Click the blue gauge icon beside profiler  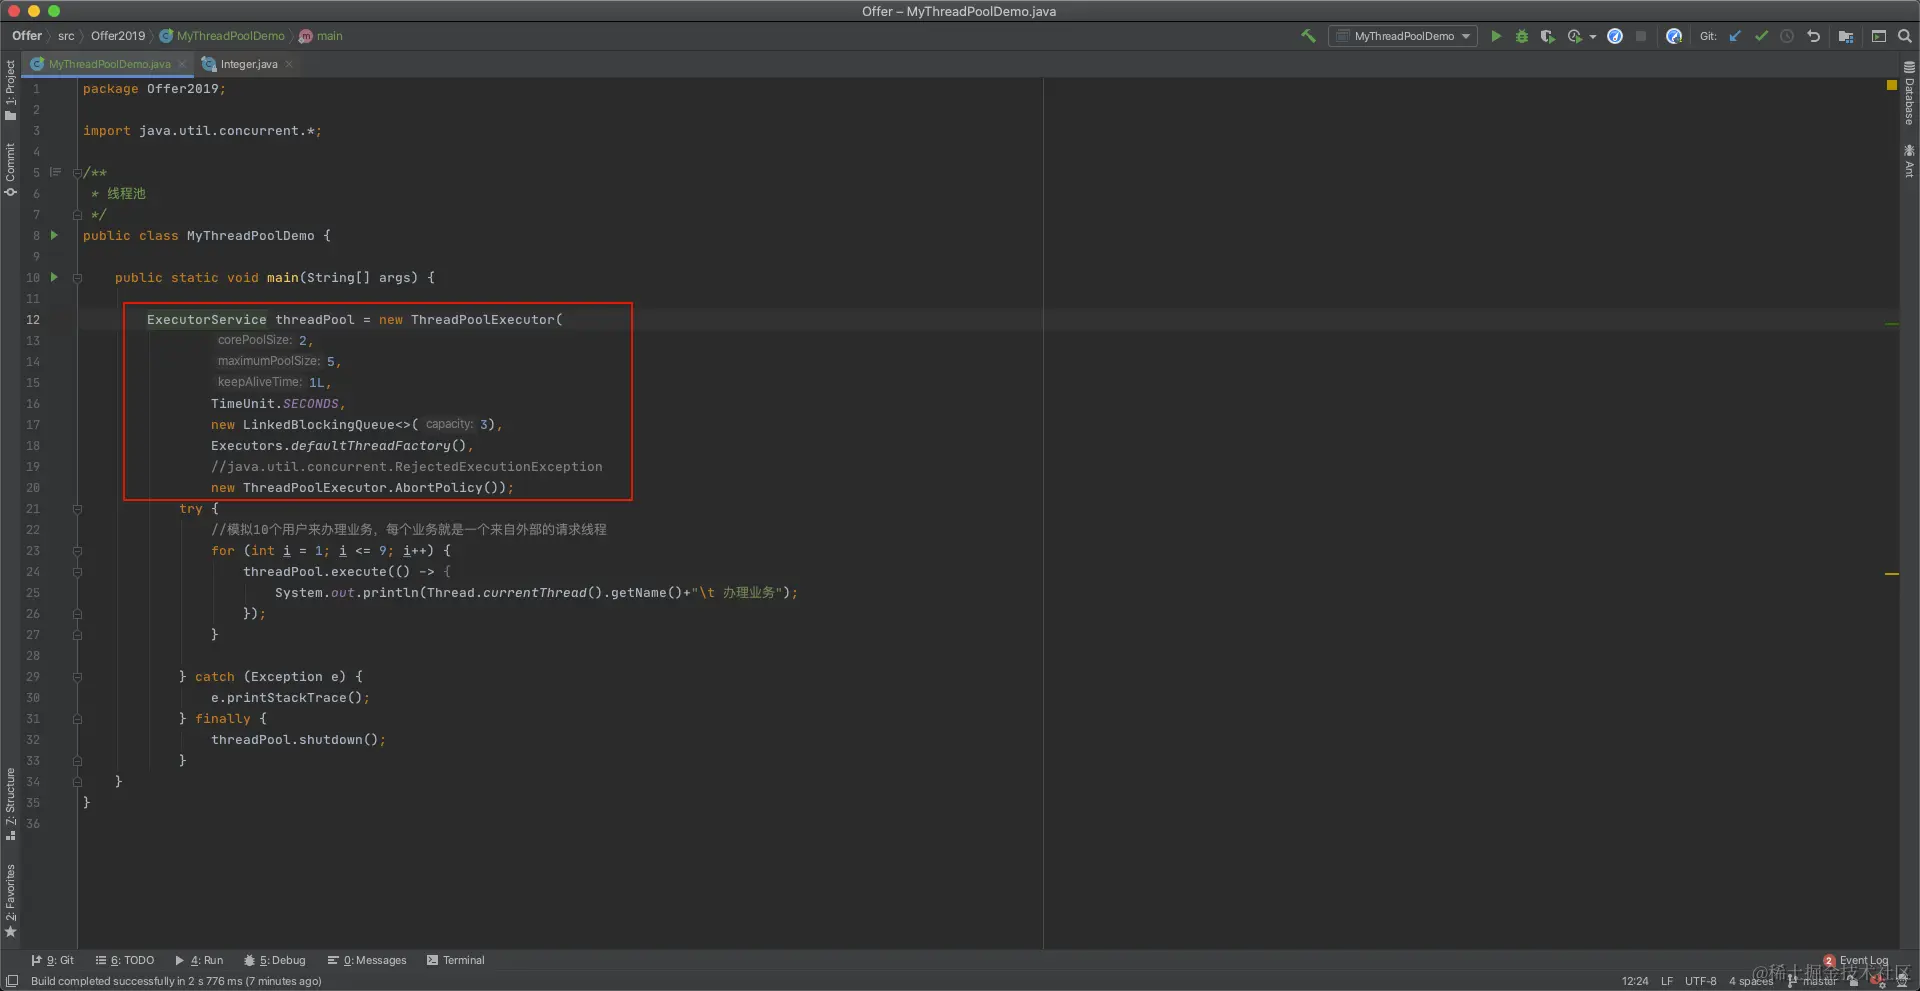click(1615, 36)
